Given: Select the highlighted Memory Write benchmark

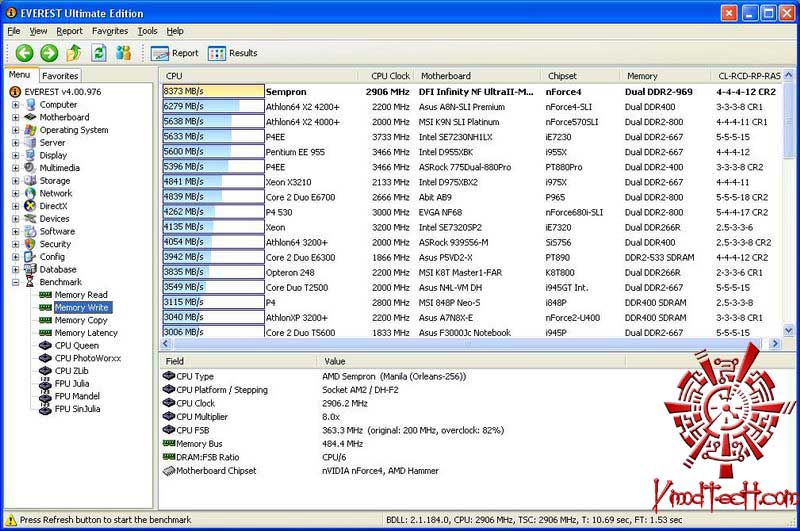Looking at the screenshot, I should tap(82, 308).
